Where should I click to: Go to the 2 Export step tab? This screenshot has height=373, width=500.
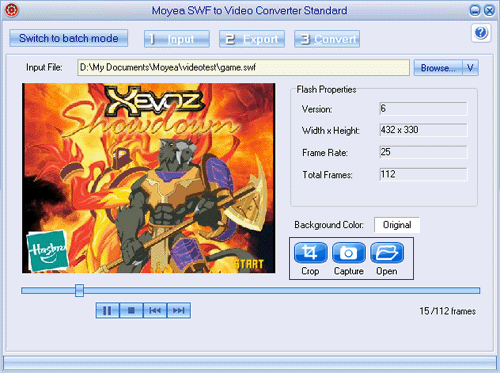pos(252,39)
